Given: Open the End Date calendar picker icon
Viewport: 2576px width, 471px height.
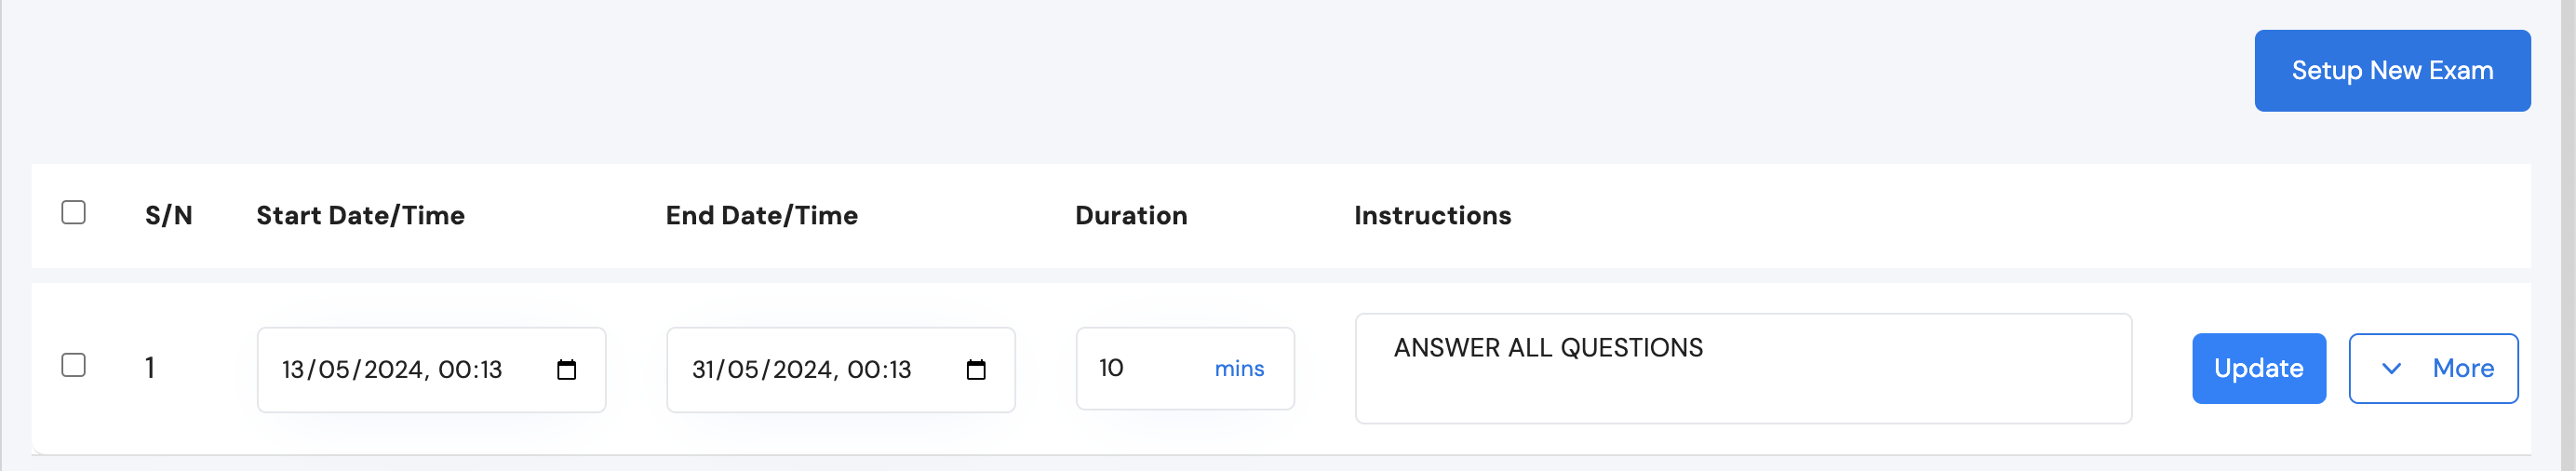Looking at the screenshot, I should pyautogui.click(x=976, y=371).
